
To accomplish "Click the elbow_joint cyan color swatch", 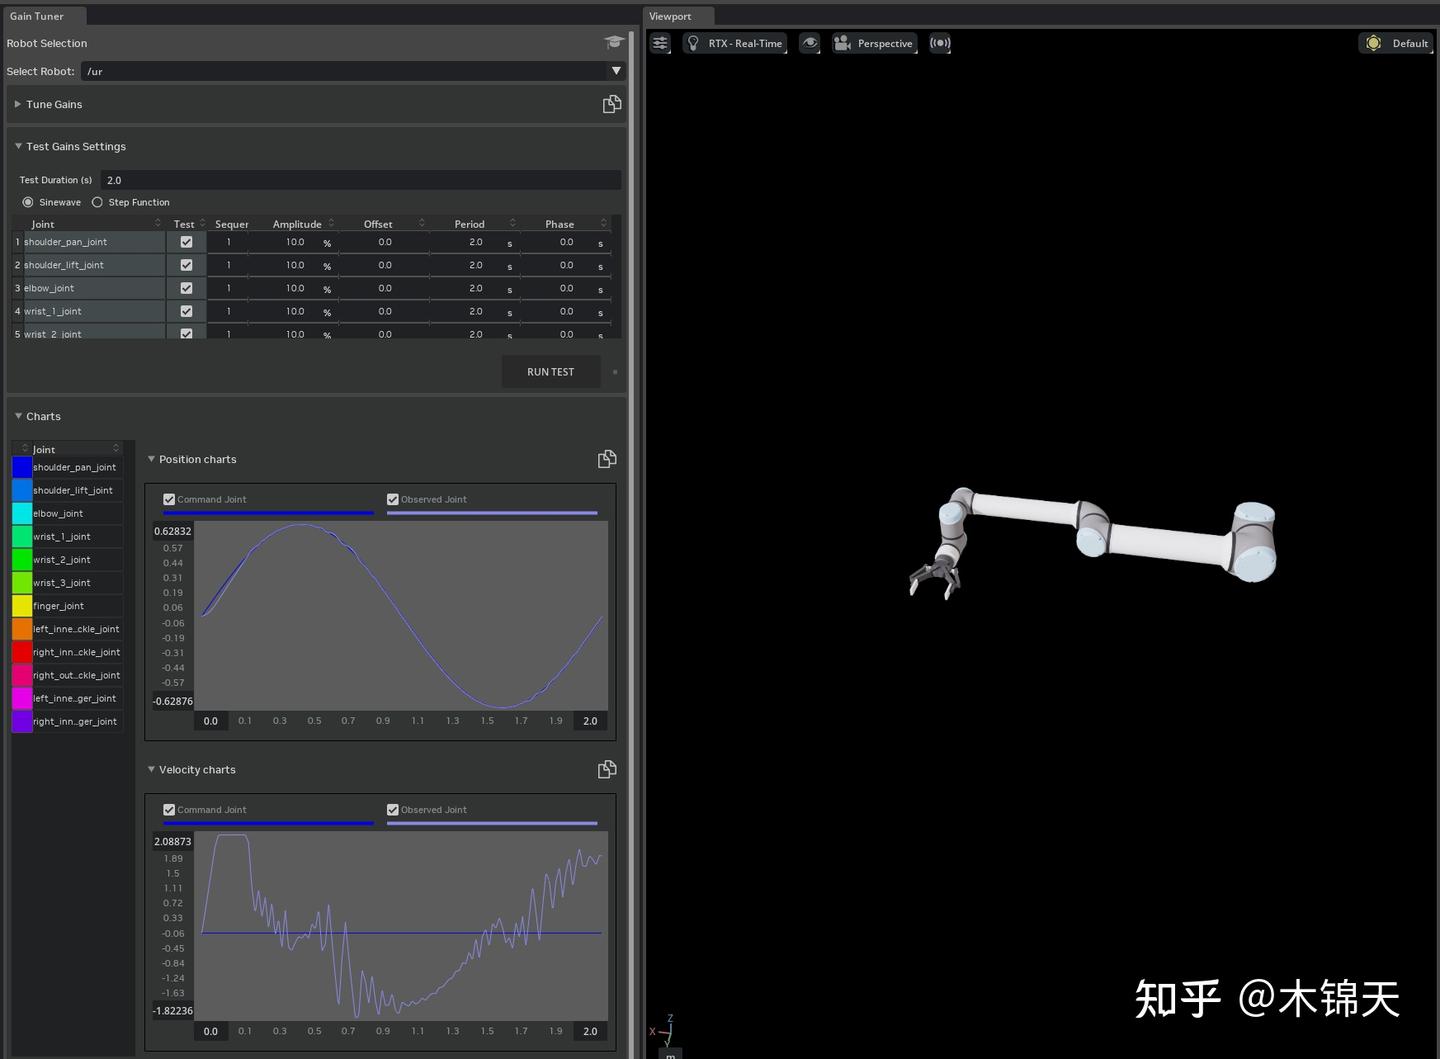I will click(21, 513).
